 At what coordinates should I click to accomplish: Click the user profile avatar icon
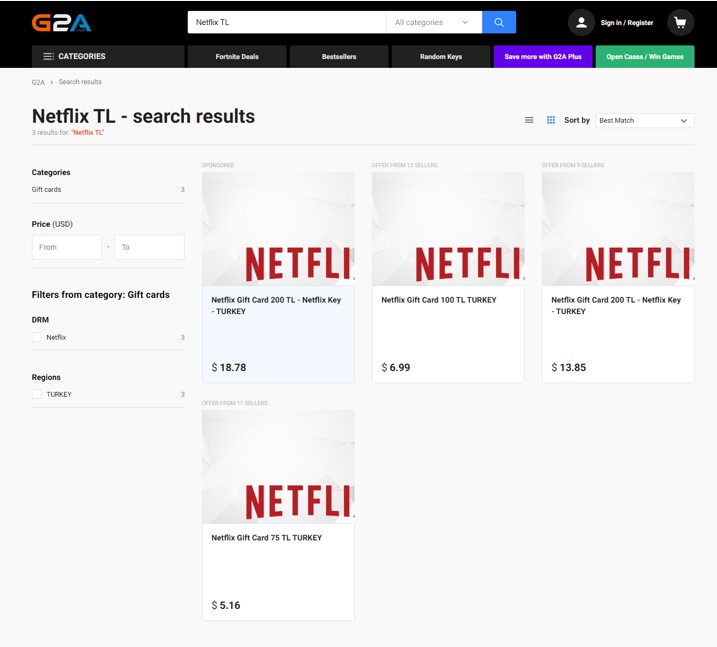tap(581, 22)
